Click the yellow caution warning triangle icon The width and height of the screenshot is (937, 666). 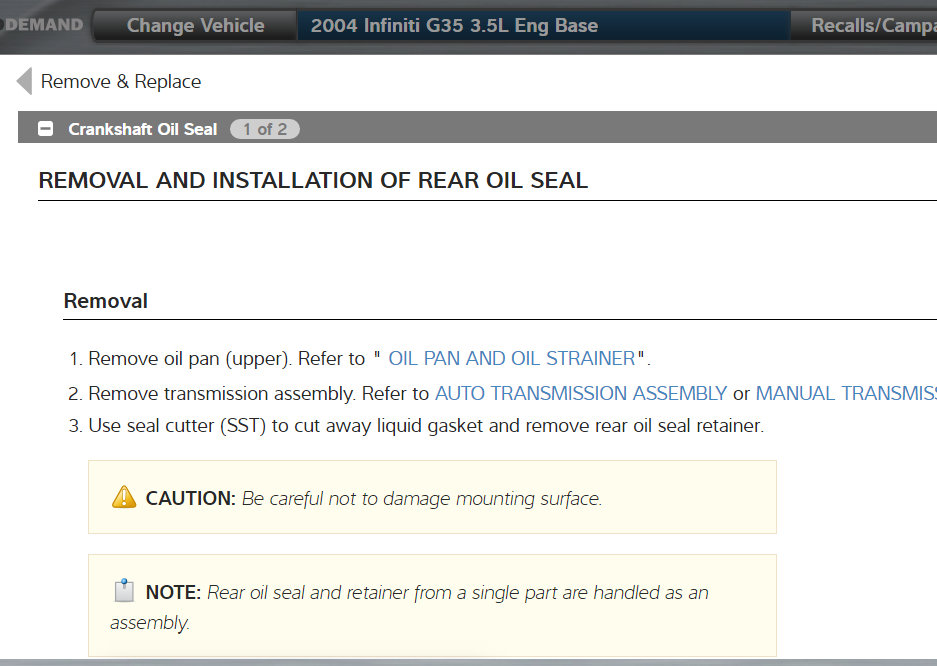click(124, 497)
